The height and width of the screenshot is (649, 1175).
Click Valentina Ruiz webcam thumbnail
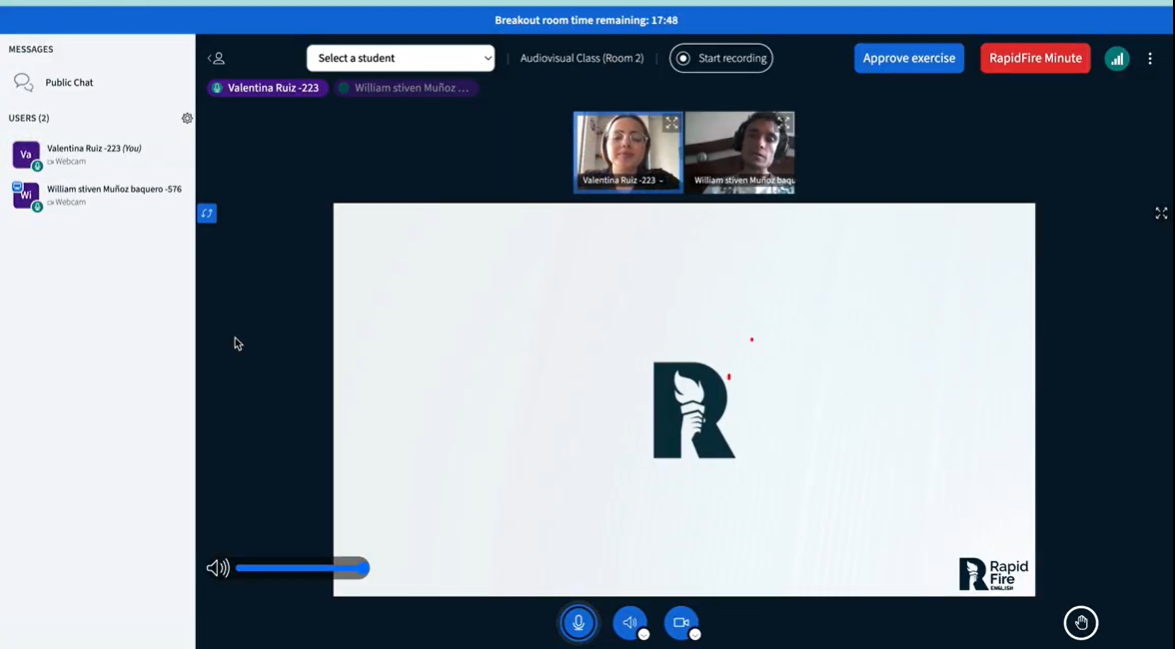pyautogui.click(x=628, y=153)
